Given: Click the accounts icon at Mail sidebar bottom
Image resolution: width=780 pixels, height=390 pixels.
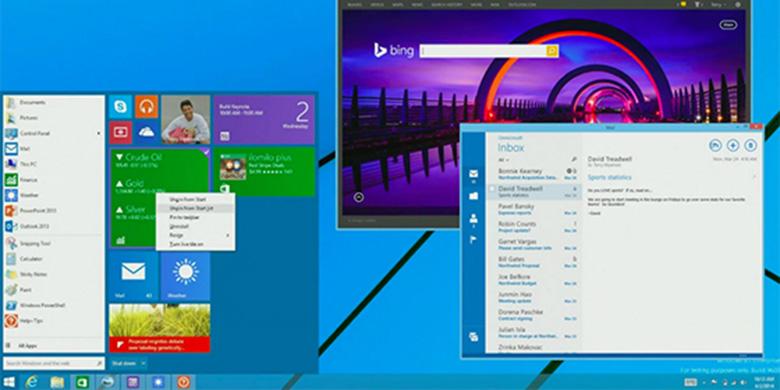Looking at the screenshot, I should (x=474, y=337).
